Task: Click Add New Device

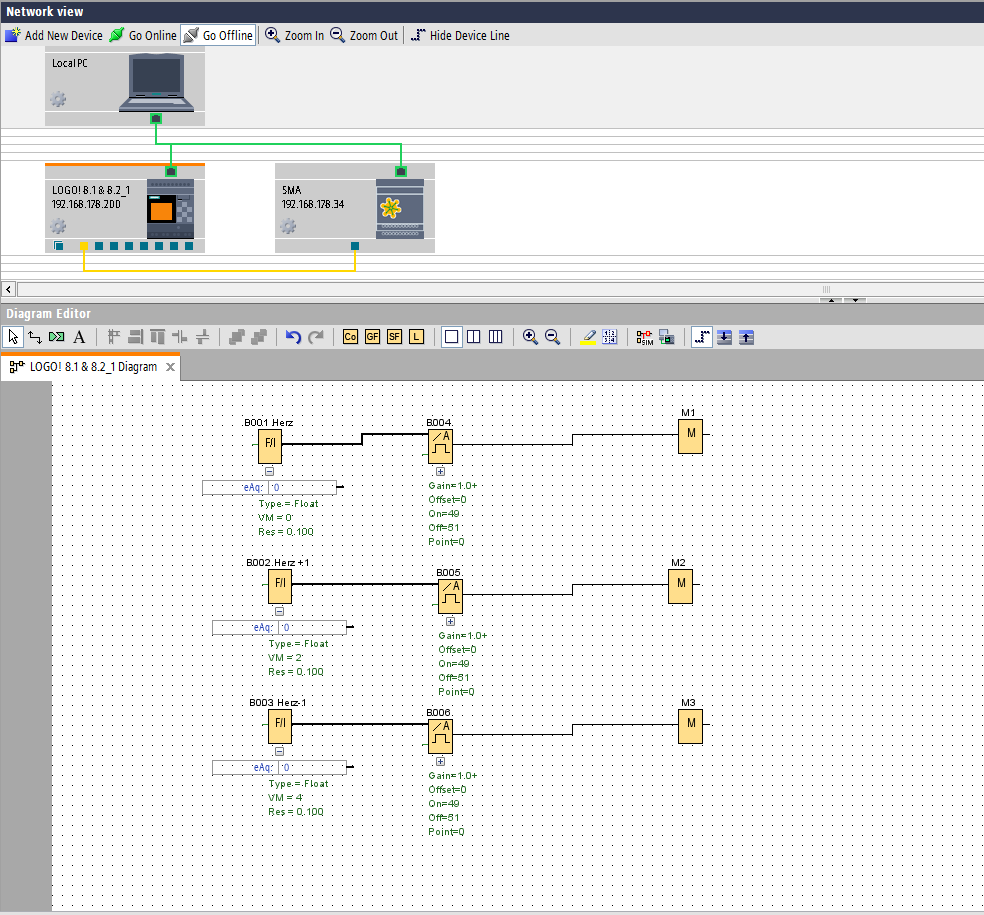Action: pyautogui.click(x=54, y=35)
